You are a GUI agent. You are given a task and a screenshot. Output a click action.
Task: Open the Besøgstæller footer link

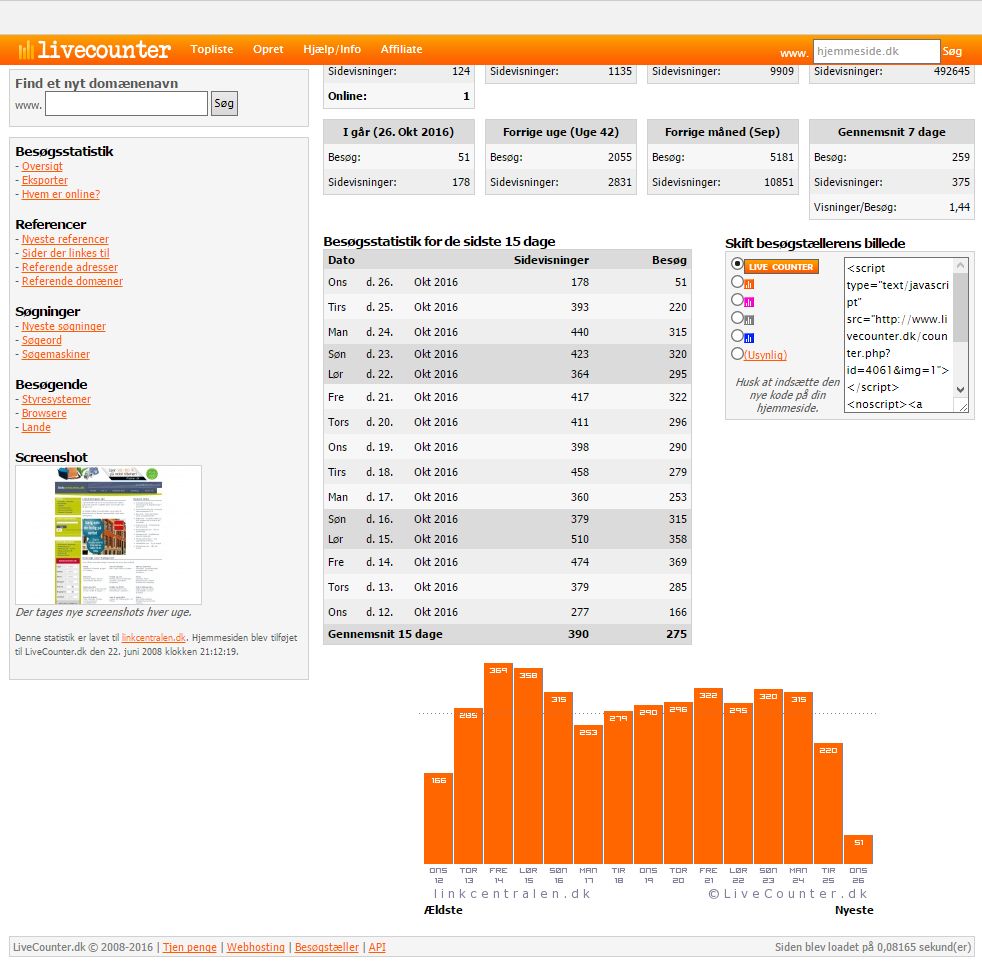327,947
